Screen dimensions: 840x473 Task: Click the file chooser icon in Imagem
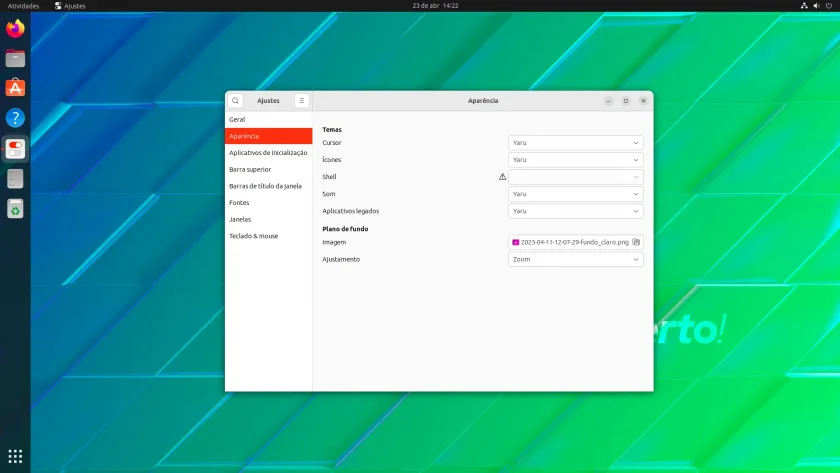636,242
